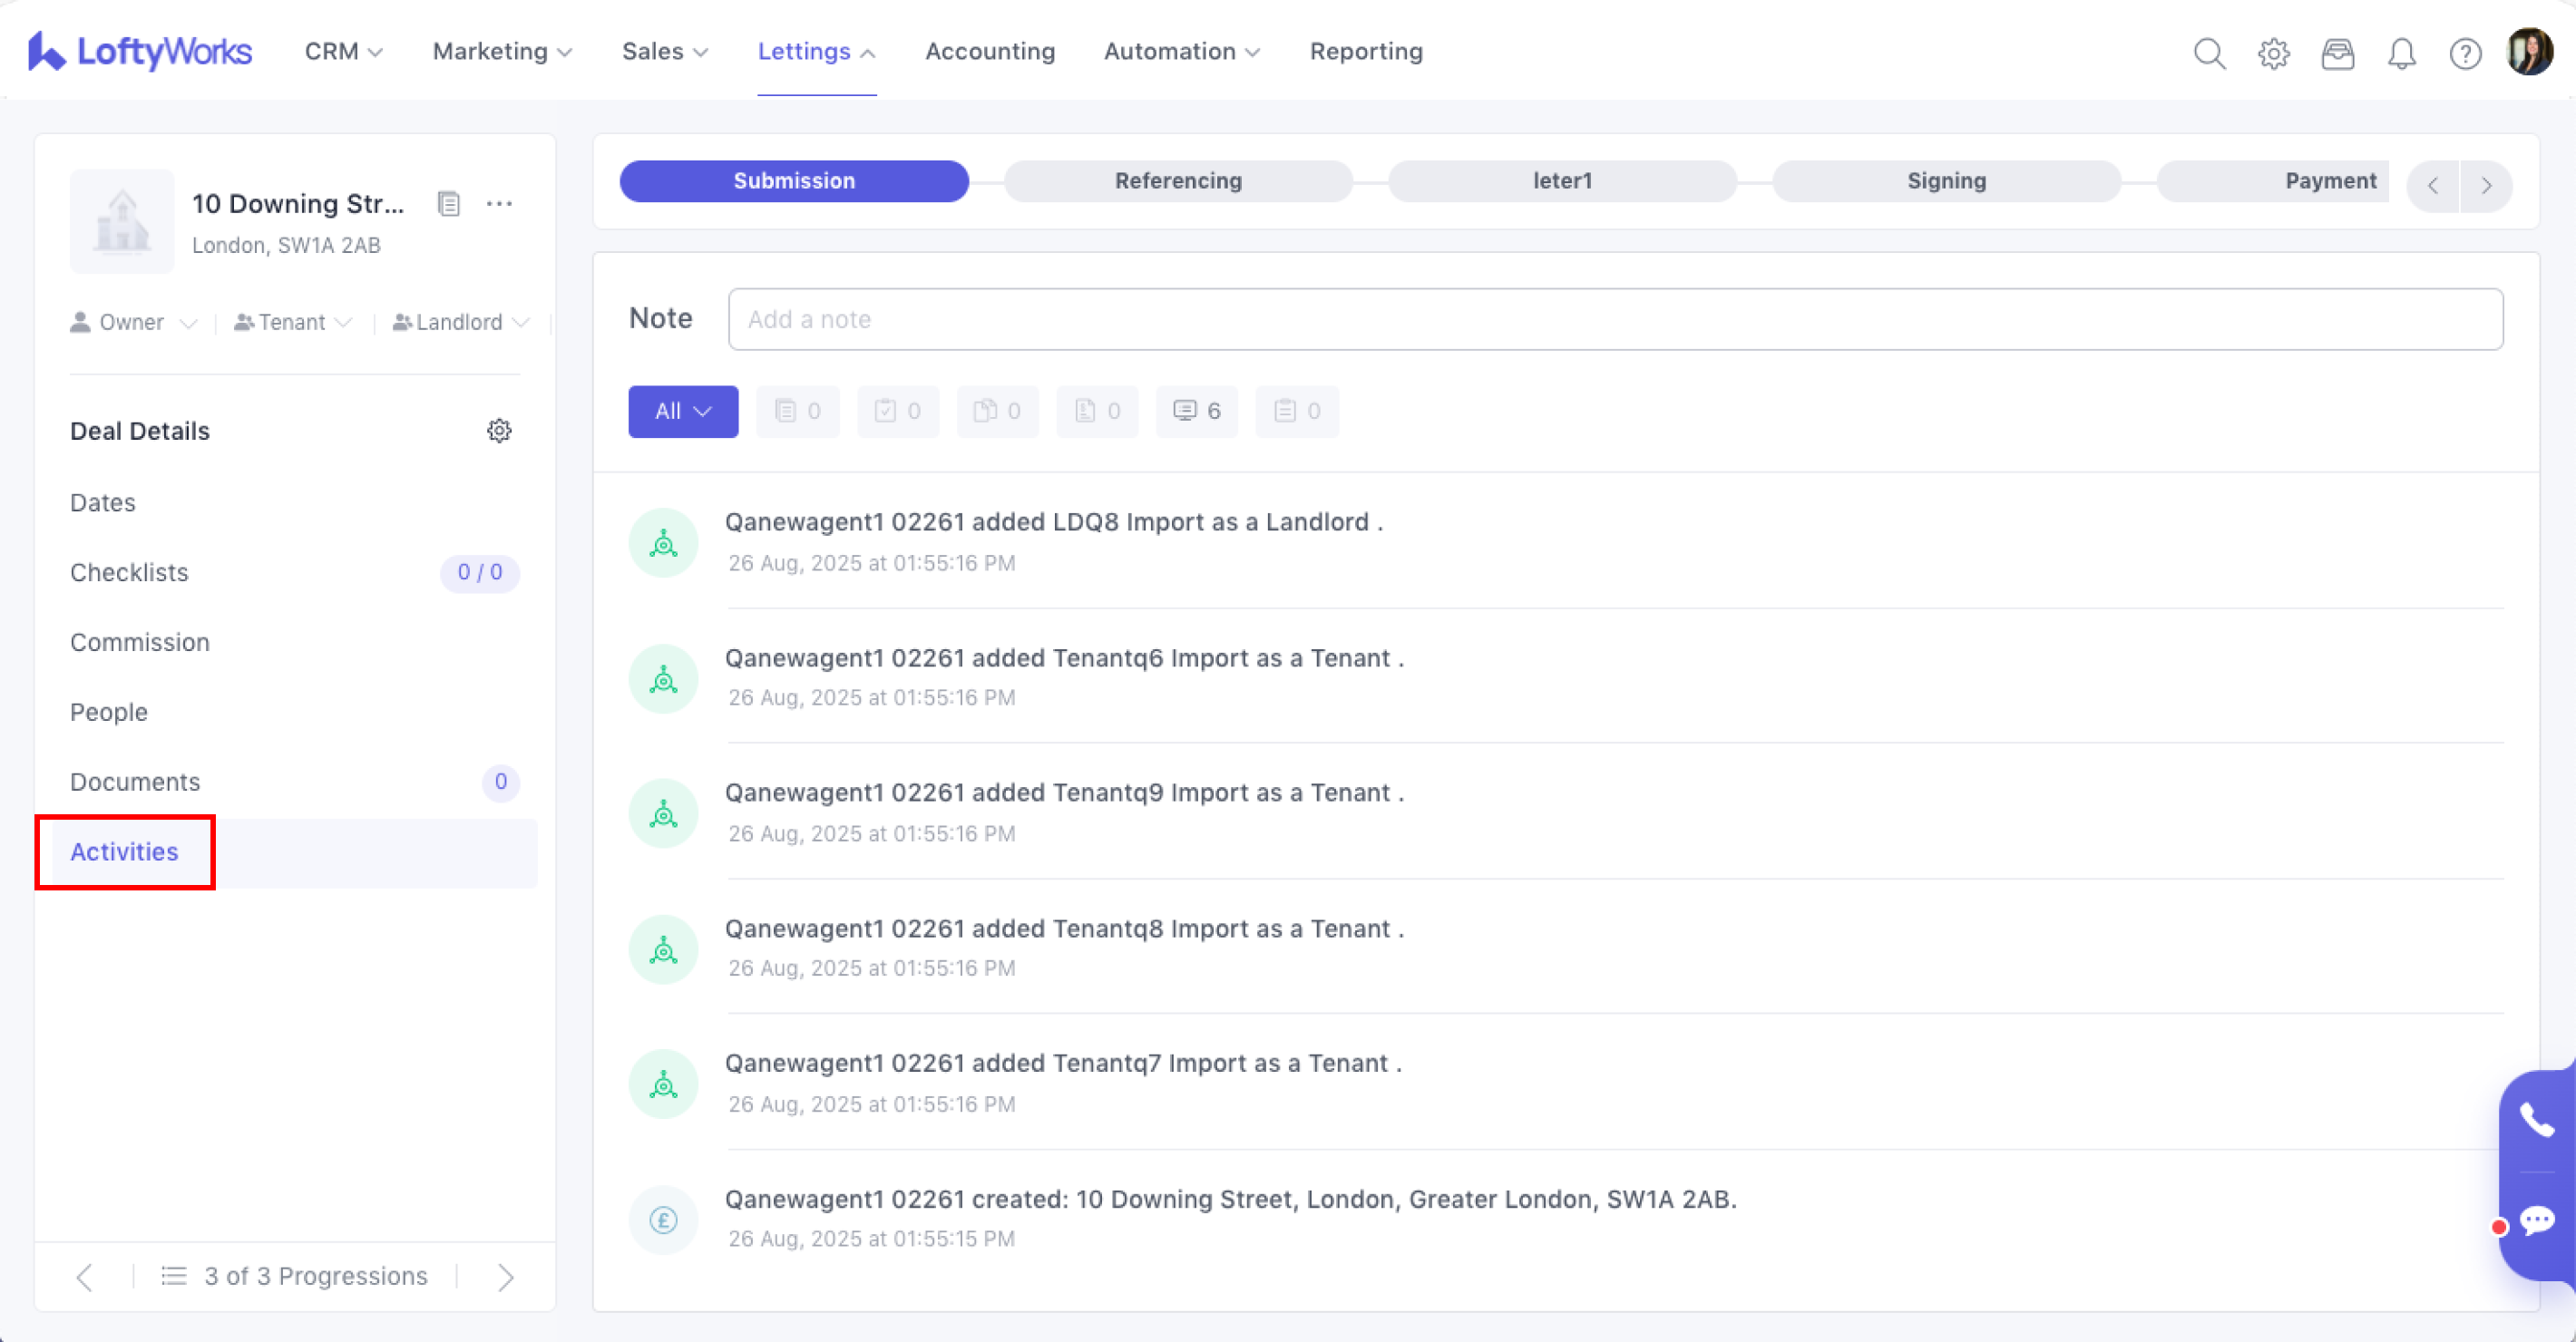Filter activities by the 6-count system log
The width and height of the screenshot is (2576, 1342).
[x=1197, y=411]
